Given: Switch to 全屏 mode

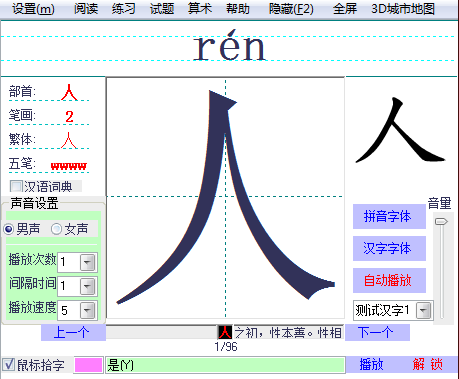Looking at the screenshot, I should 345,9.
